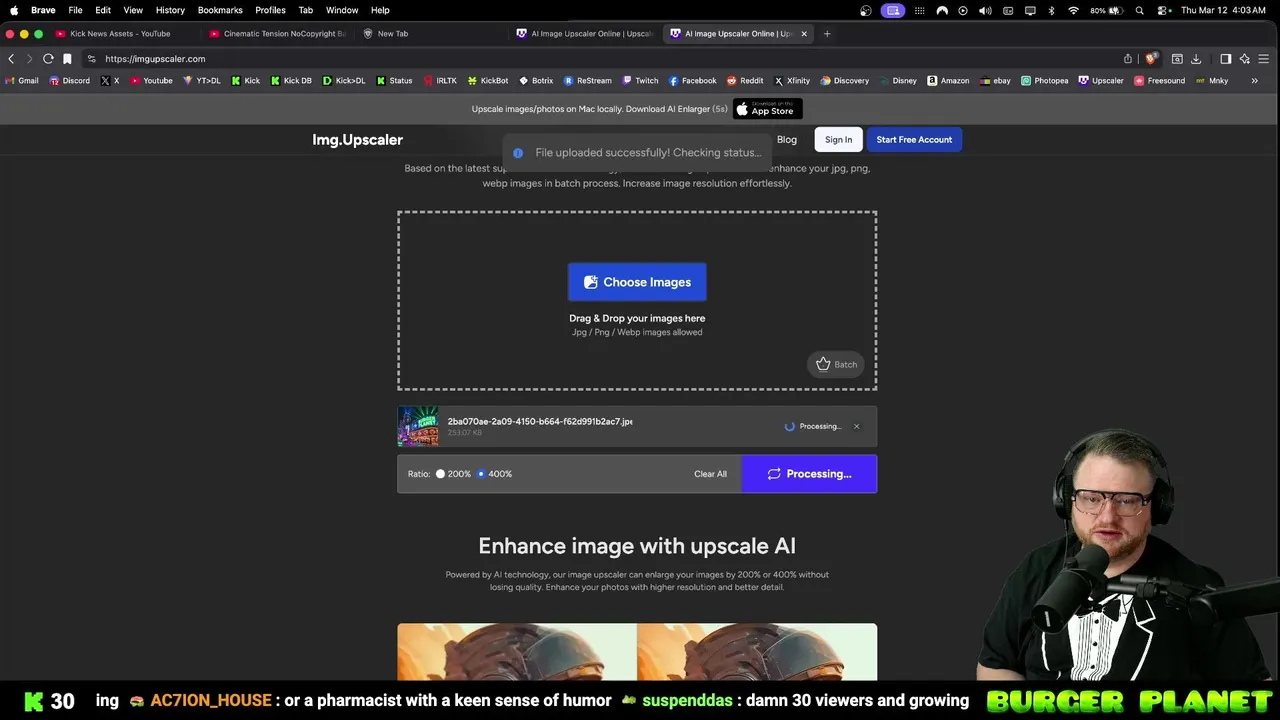This screenshot has height=720, width=1280.
Task: Click the site settings icon left of the URL
Action: point(91,58)
